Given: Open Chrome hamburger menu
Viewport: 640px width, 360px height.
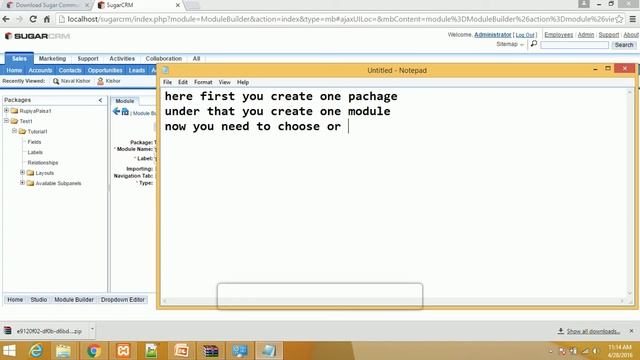Looking at the screenshot, I should click(633, 19).
